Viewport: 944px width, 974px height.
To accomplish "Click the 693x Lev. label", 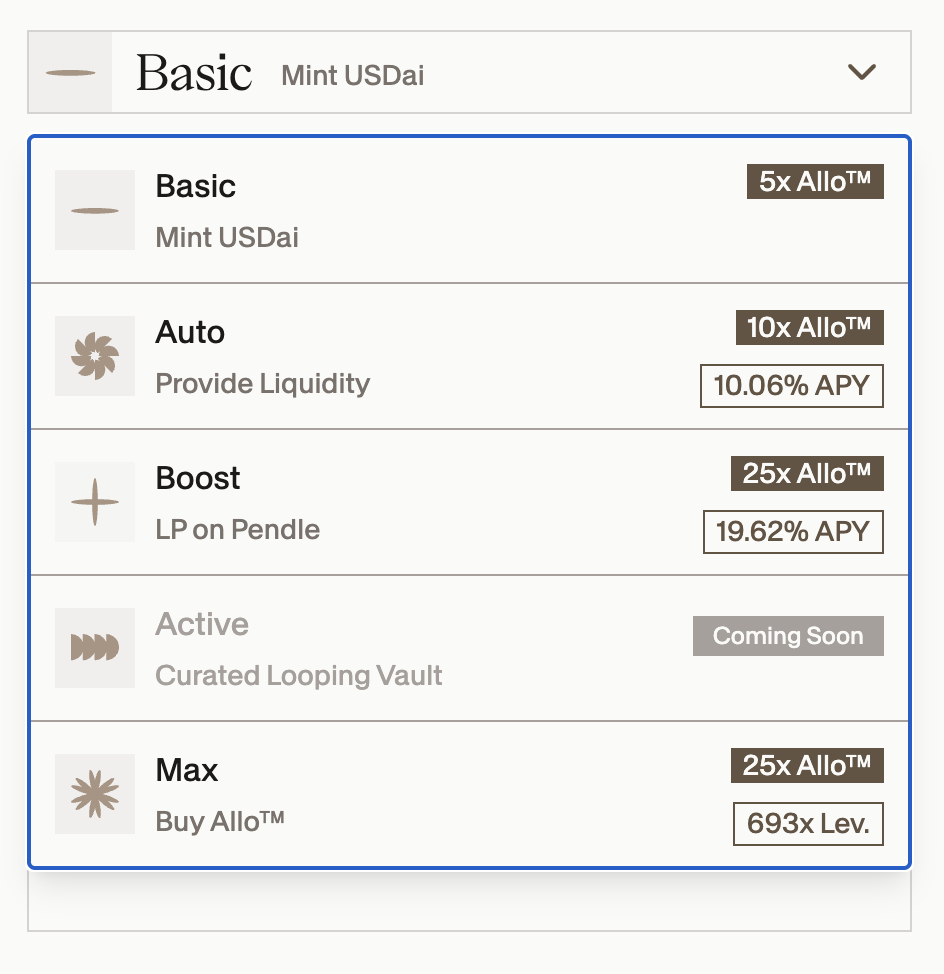I will click(808, 824).
